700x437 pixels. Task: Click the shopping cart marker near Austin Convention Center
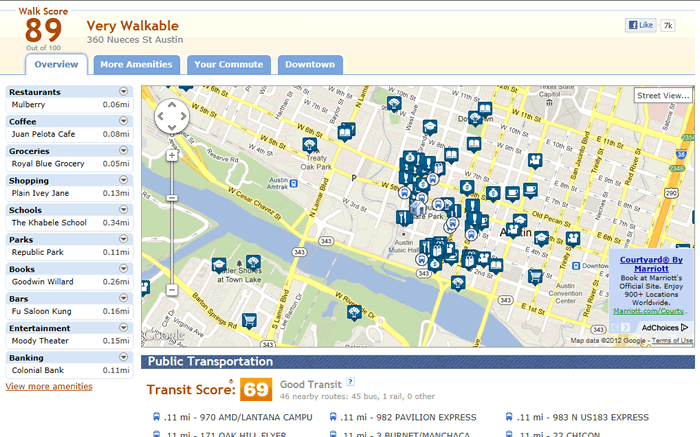(x=535, y=277)
